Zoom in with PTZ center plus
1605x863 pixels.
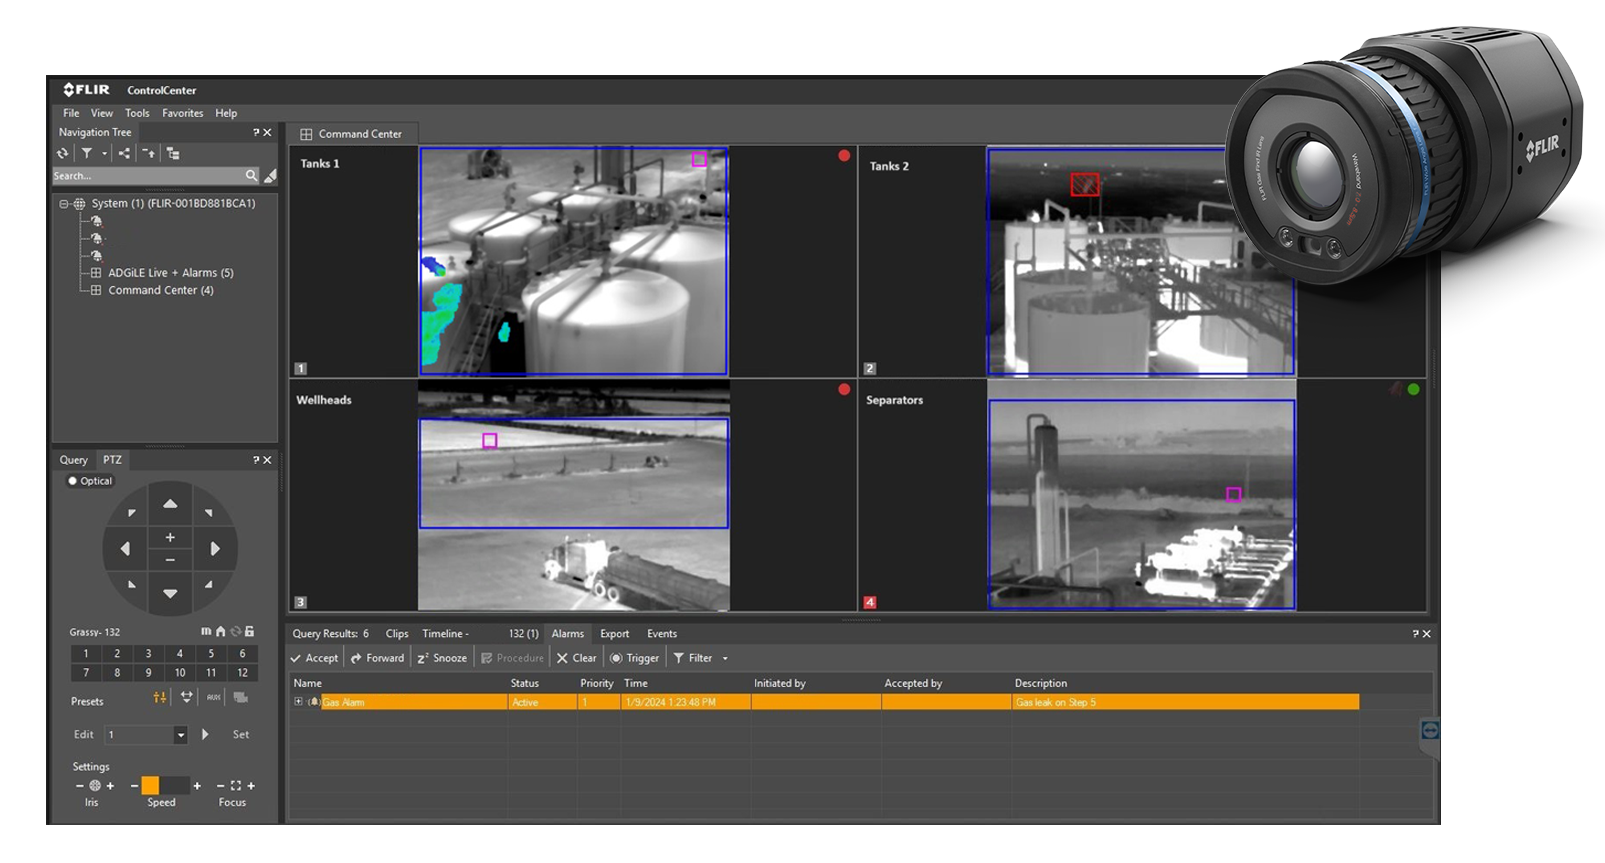tap(170, 538)
